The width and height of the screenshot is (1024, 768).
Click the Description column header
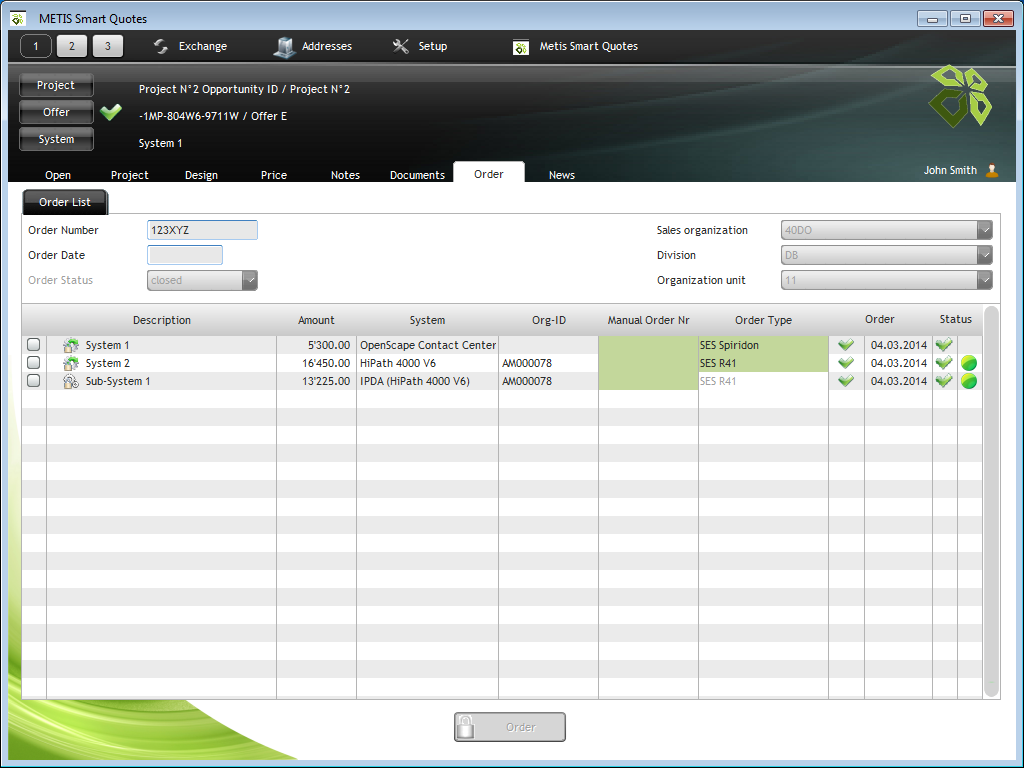pos(162,320)
